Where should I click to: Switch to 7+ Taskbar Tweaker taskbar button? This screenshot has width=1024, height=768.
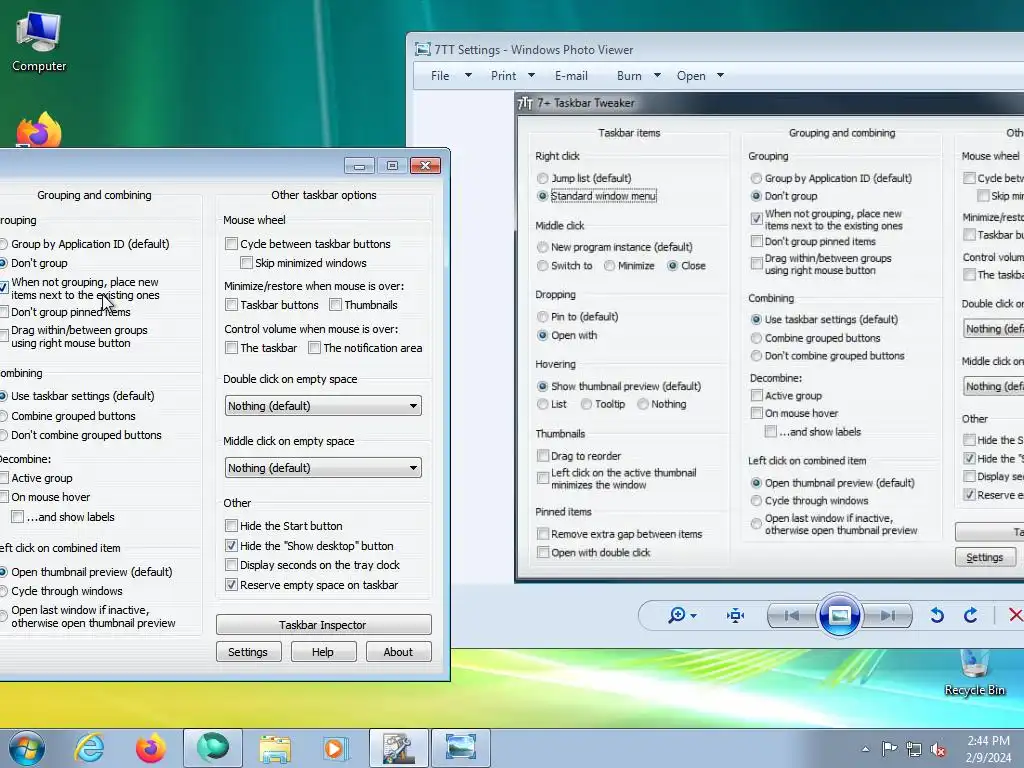pos(398,748)
